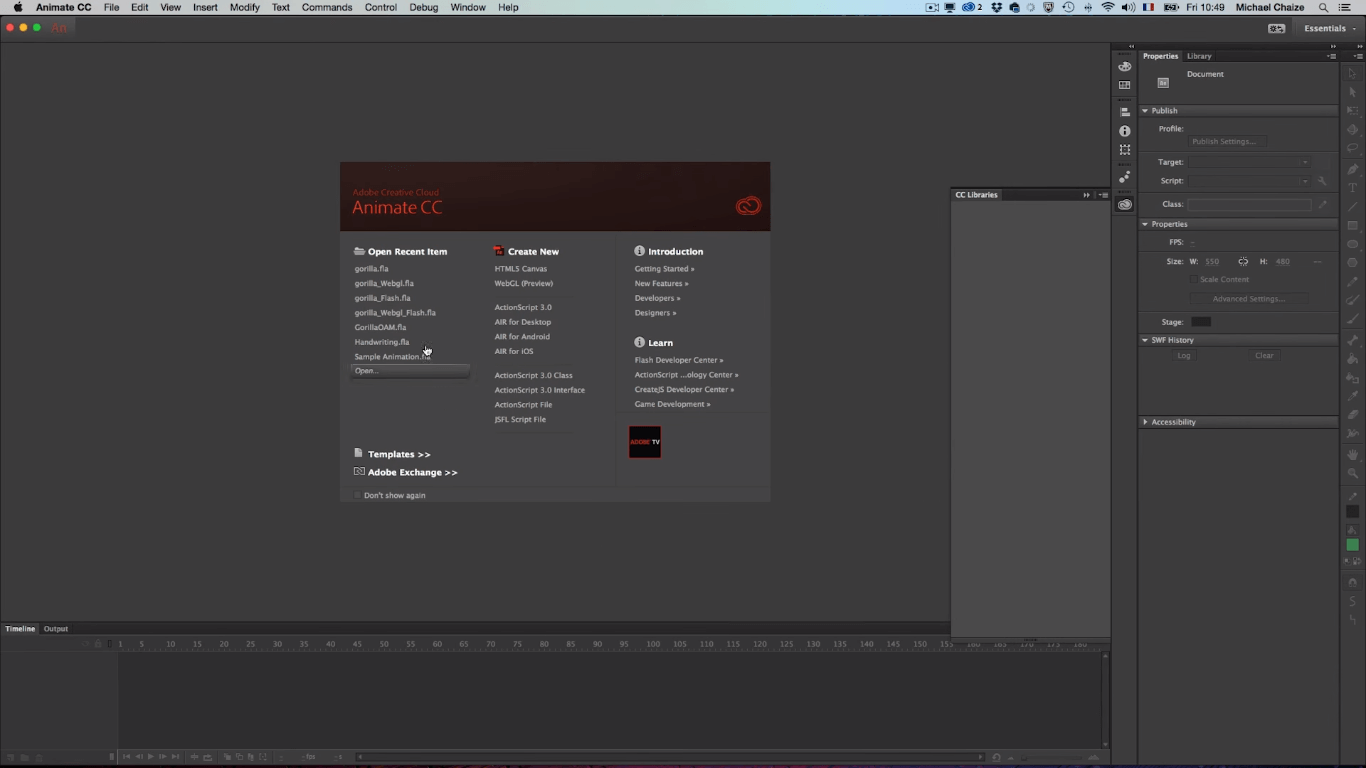Switch to the Library tab

click(1199, 56)
